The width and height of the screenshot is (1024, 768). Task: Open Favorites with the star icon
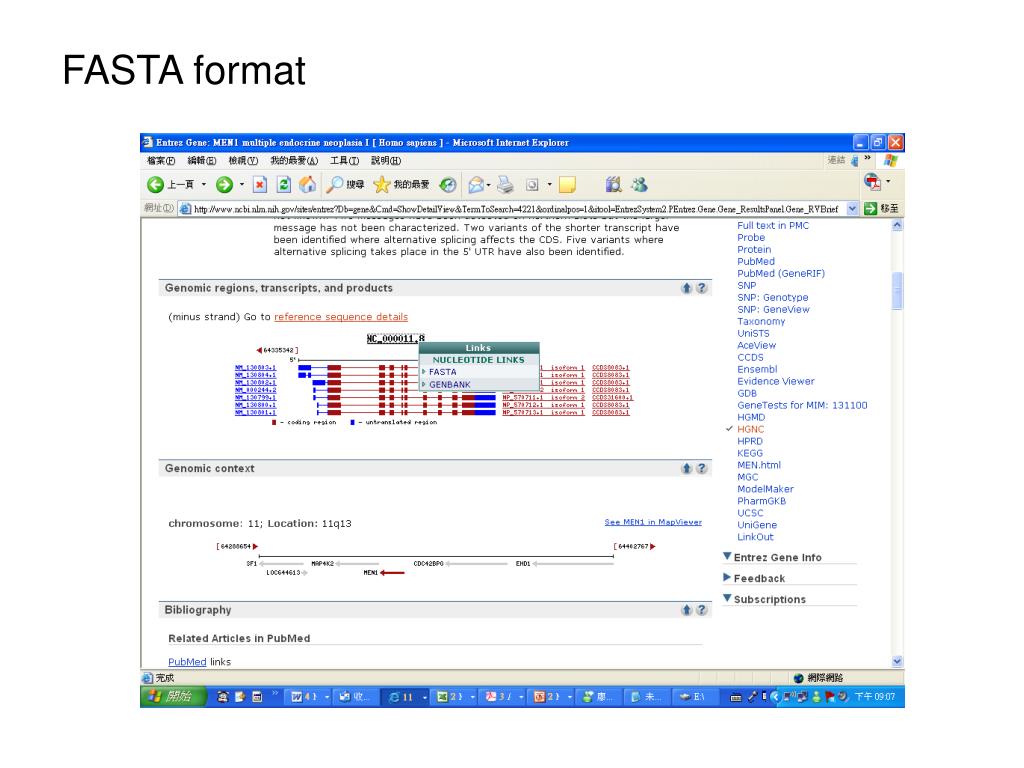[381, 185]
